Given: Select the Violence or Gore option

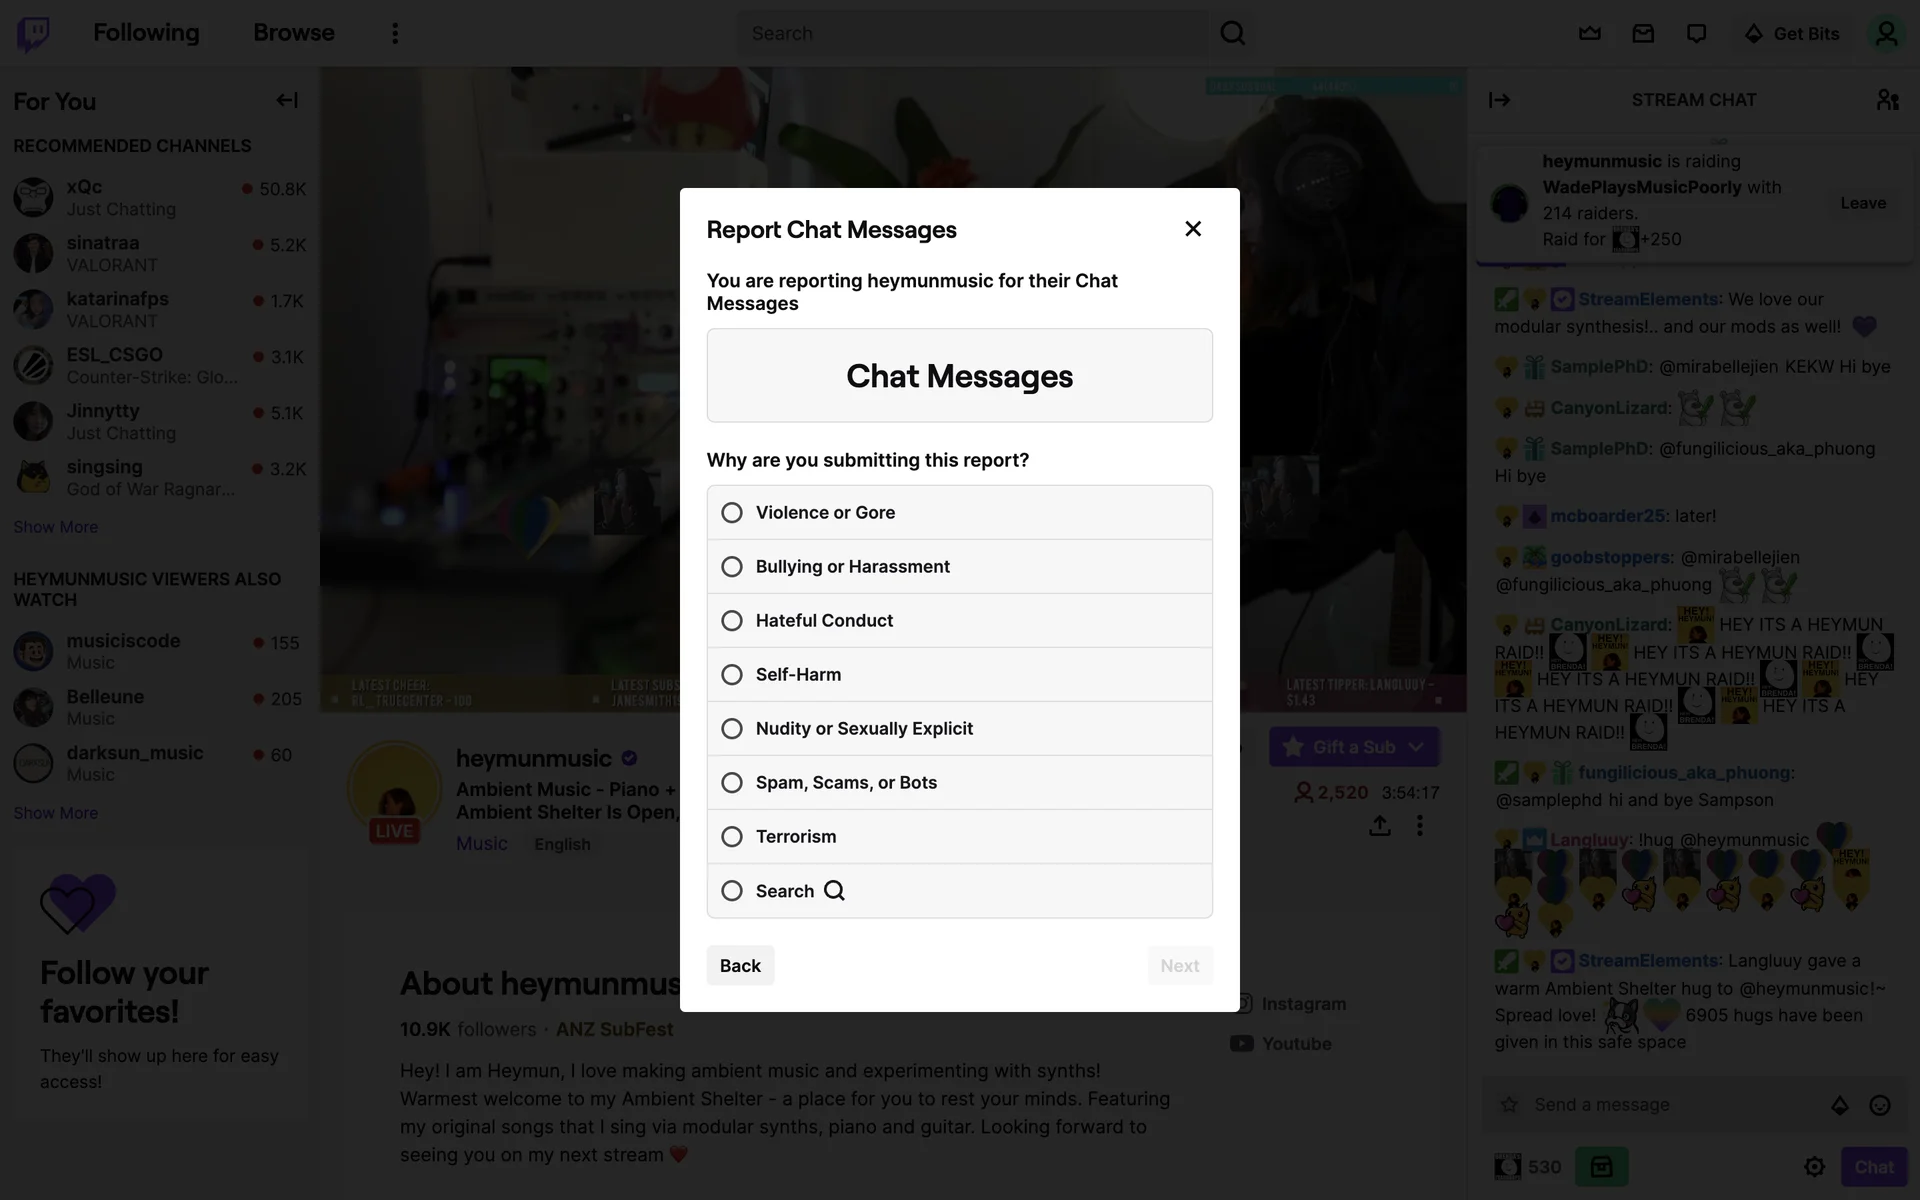Looking at the screenshot, I should tap(960, 512).
